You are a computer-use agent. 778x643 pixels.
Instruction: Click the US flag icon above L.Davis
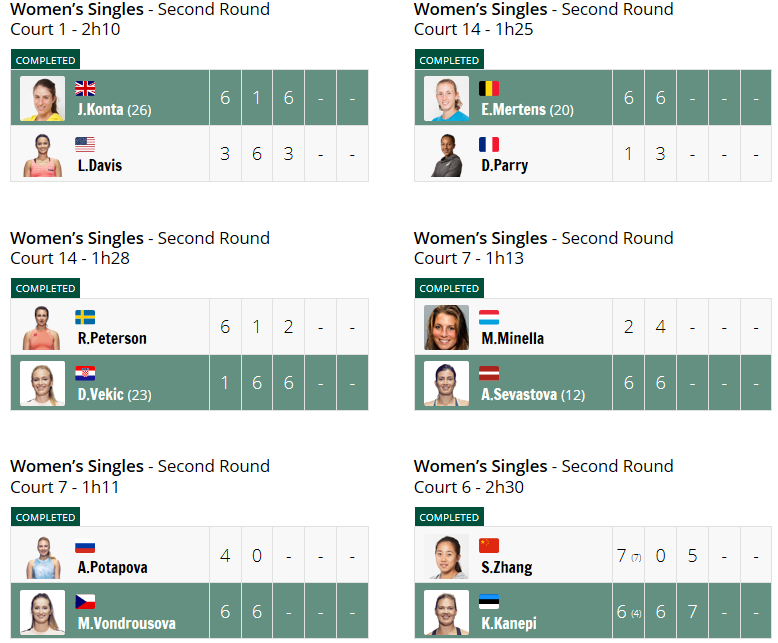pyautogui.click(x=85, y=144)
